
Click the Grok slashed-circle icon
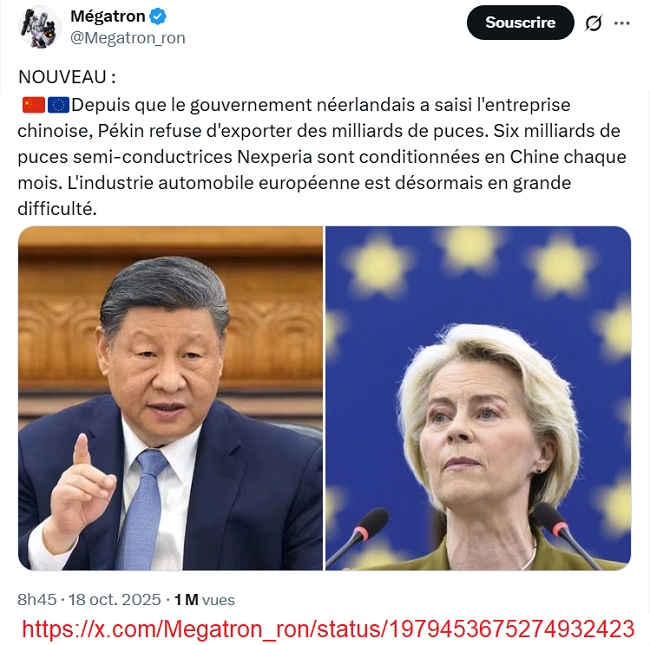coord(593,23)
